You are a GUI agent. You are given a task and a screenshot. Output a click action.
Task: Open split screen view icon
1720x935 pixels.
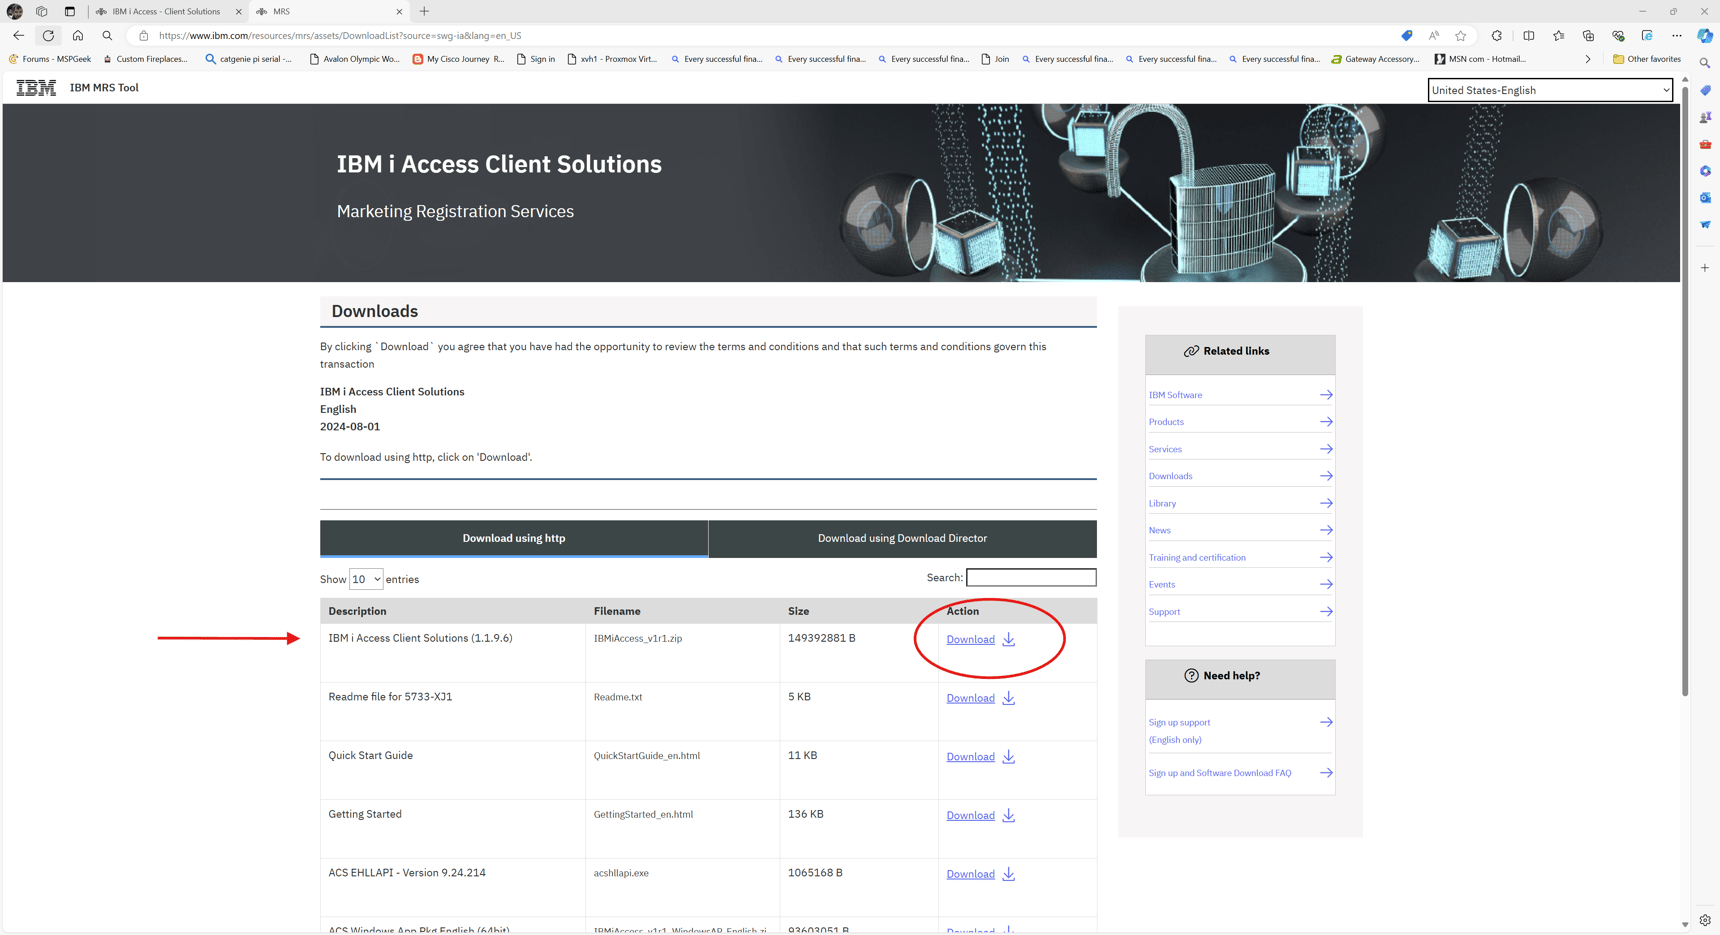[x=1529, y=35]
